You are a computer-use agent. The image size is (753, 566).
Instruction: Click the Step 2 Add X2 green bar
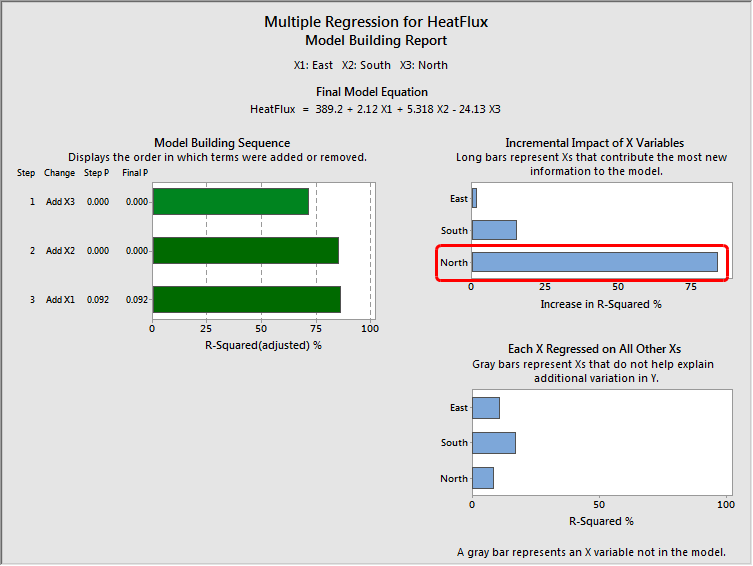(245, 250)
